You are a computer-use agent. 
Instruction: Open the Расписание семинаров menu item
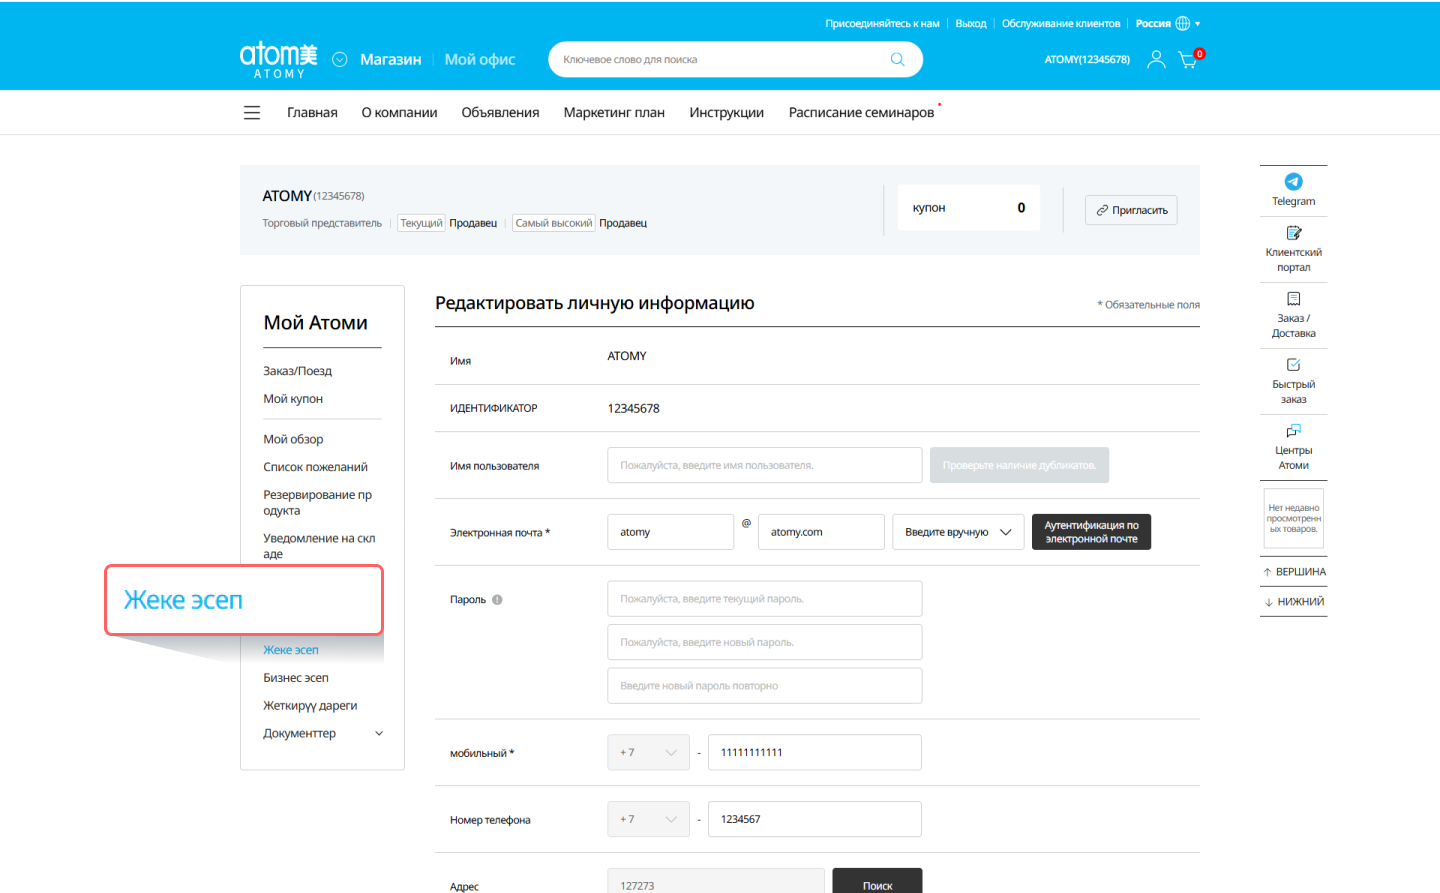point(861,113)
